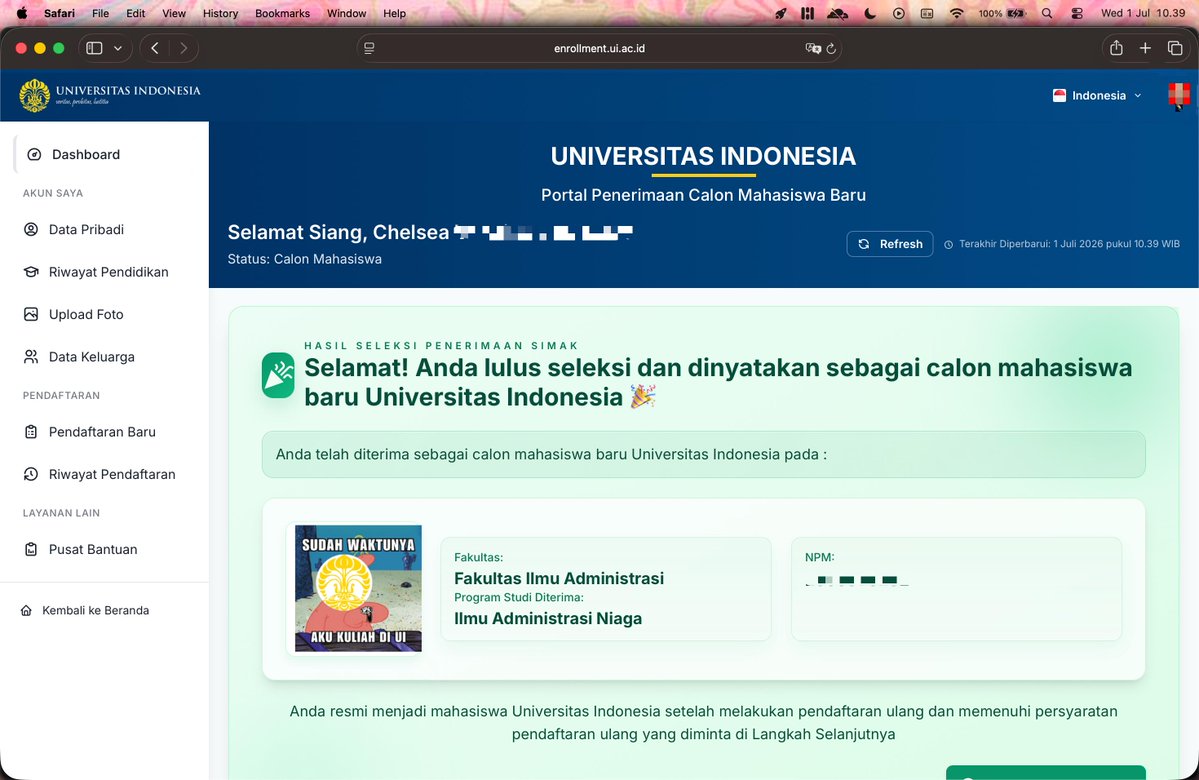Click the Refresh button
1199x780 pixels.
[889, 244]
